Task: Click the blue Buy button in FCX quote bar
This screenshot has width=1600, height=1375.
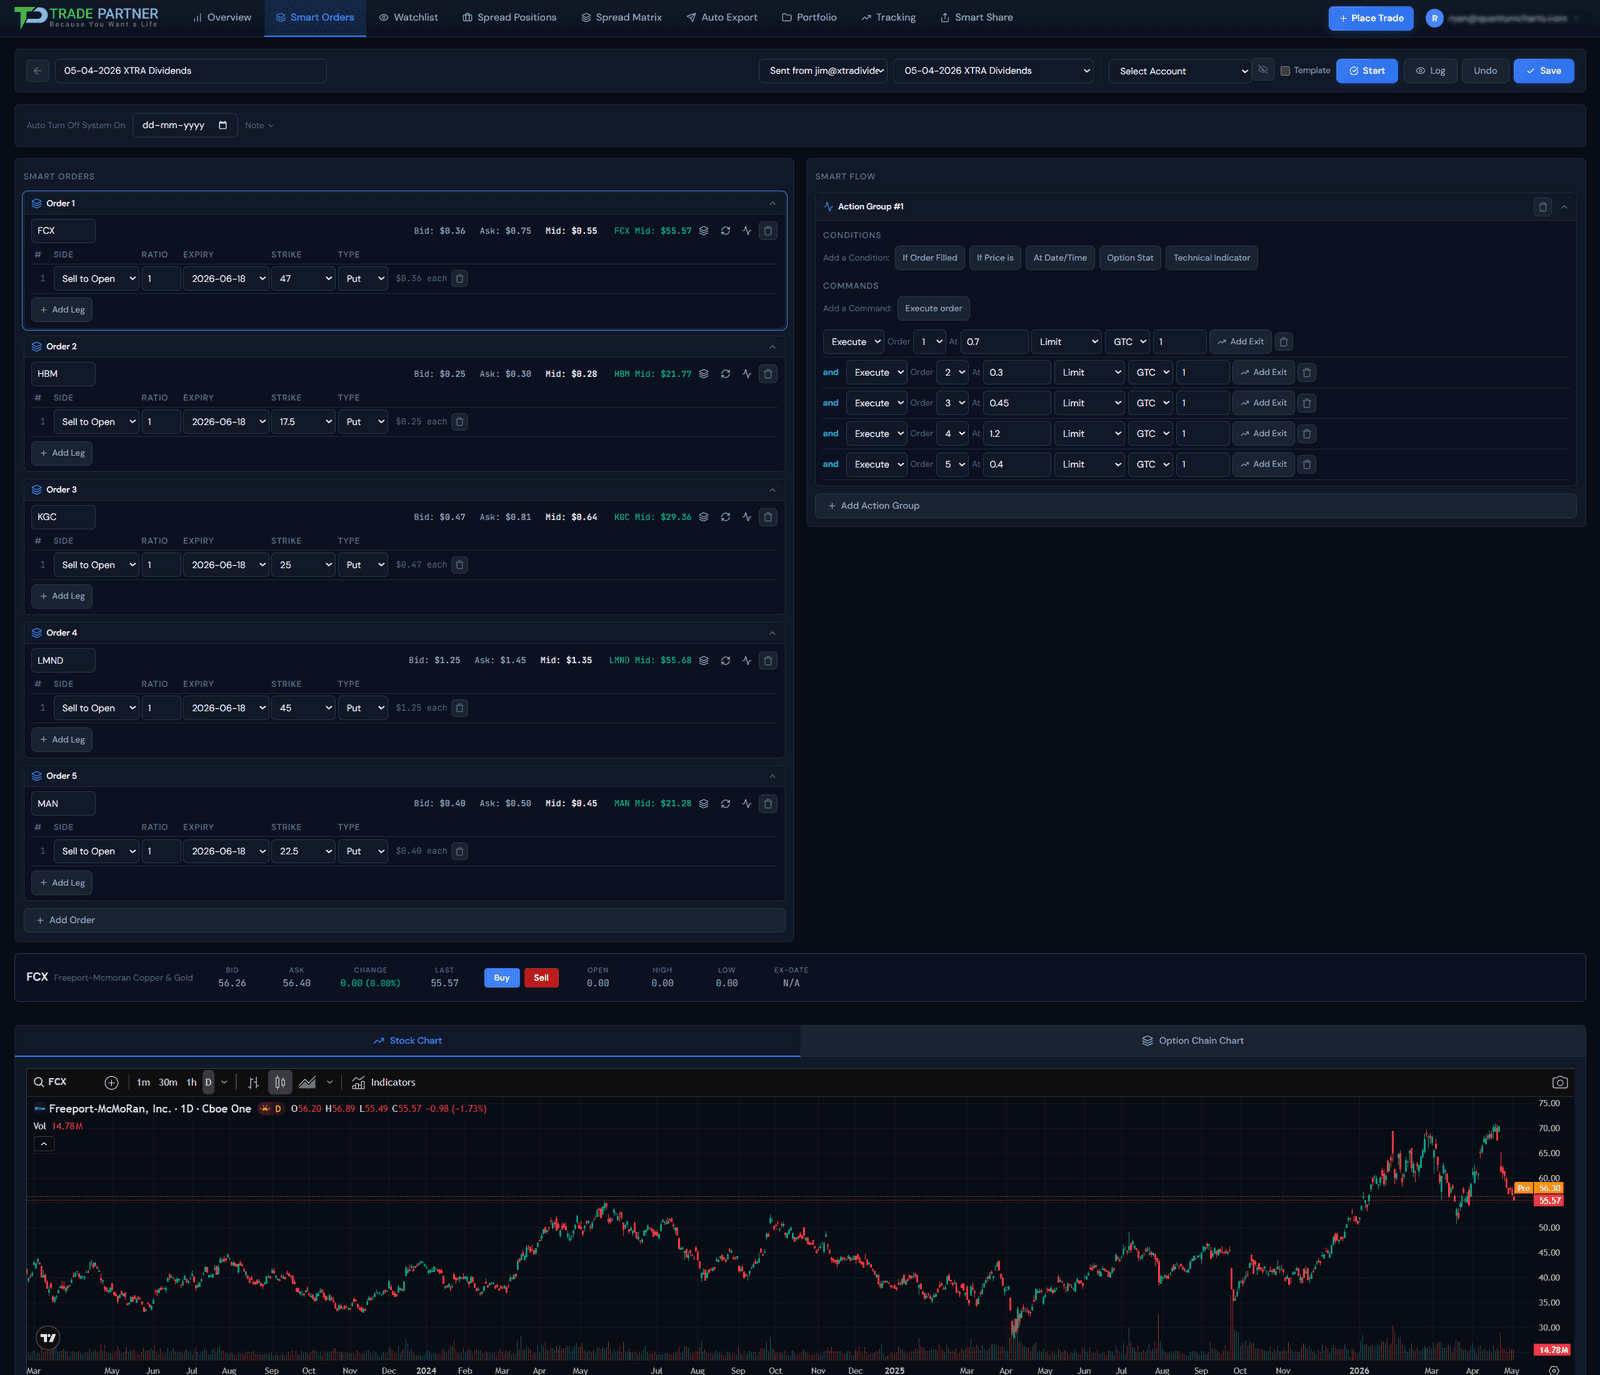Action: pyautogui.click(x=502, y=978)
